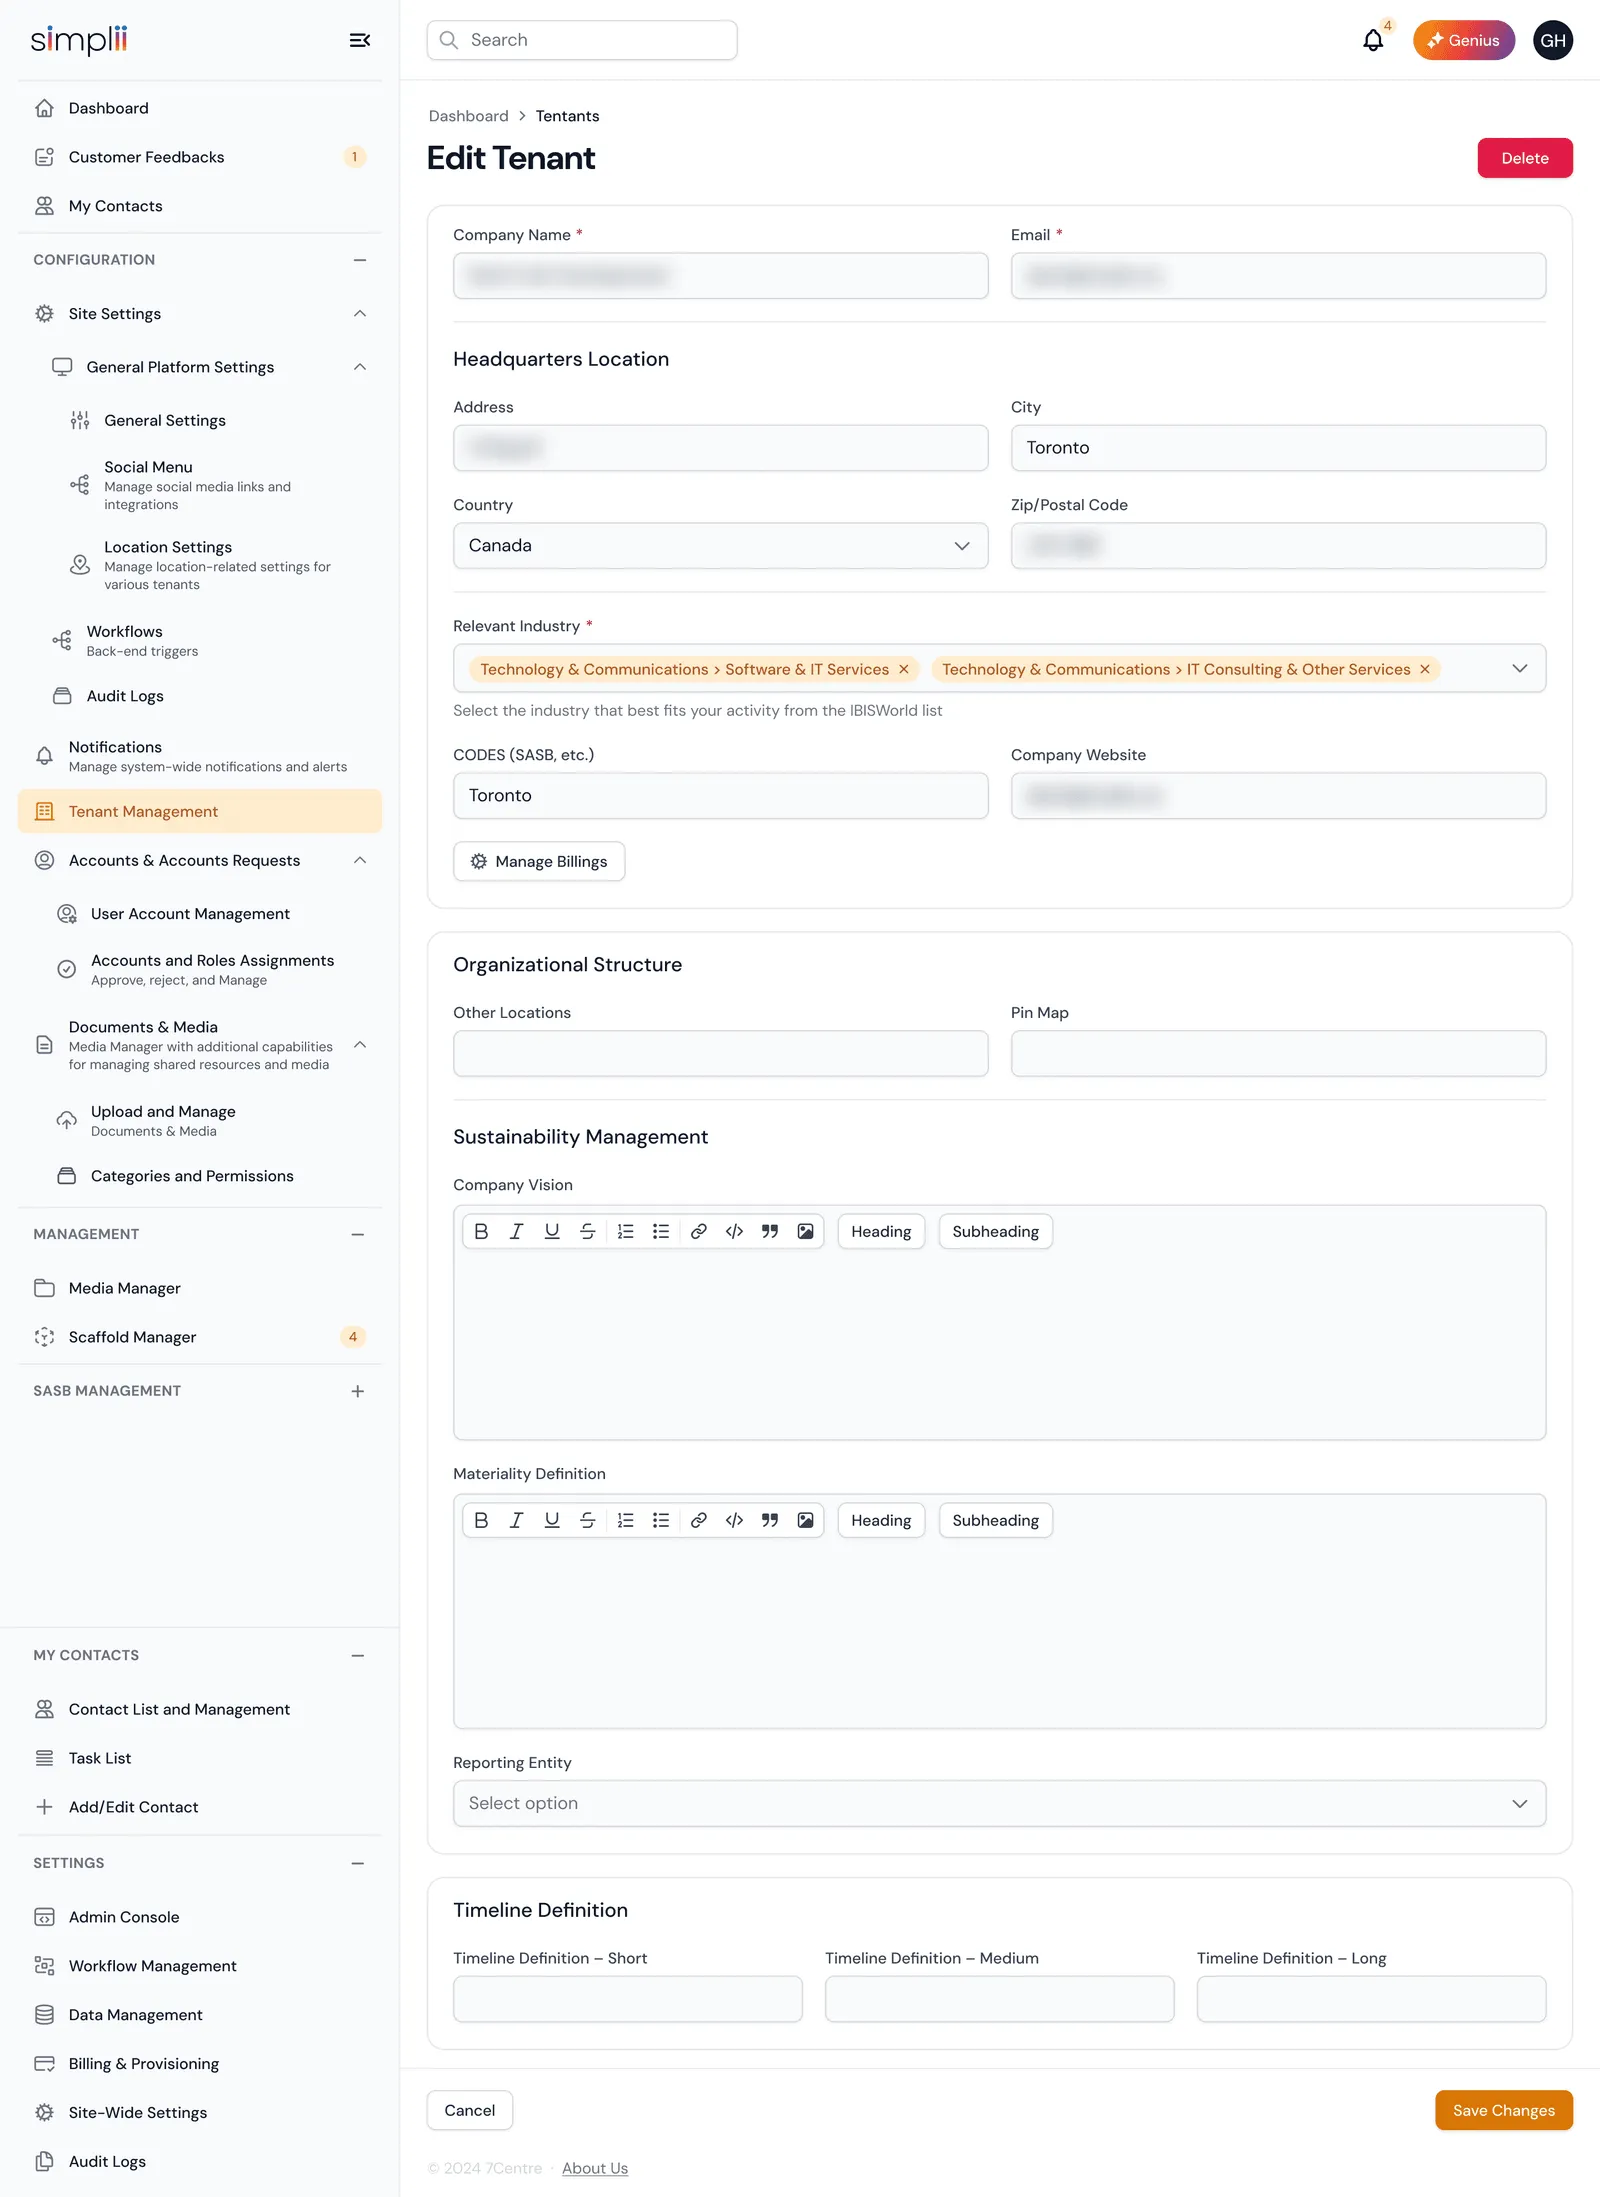1600x2197 pixels.
Task: Apply underline in Company Vision editor
Action: [x=552, y=1231]
